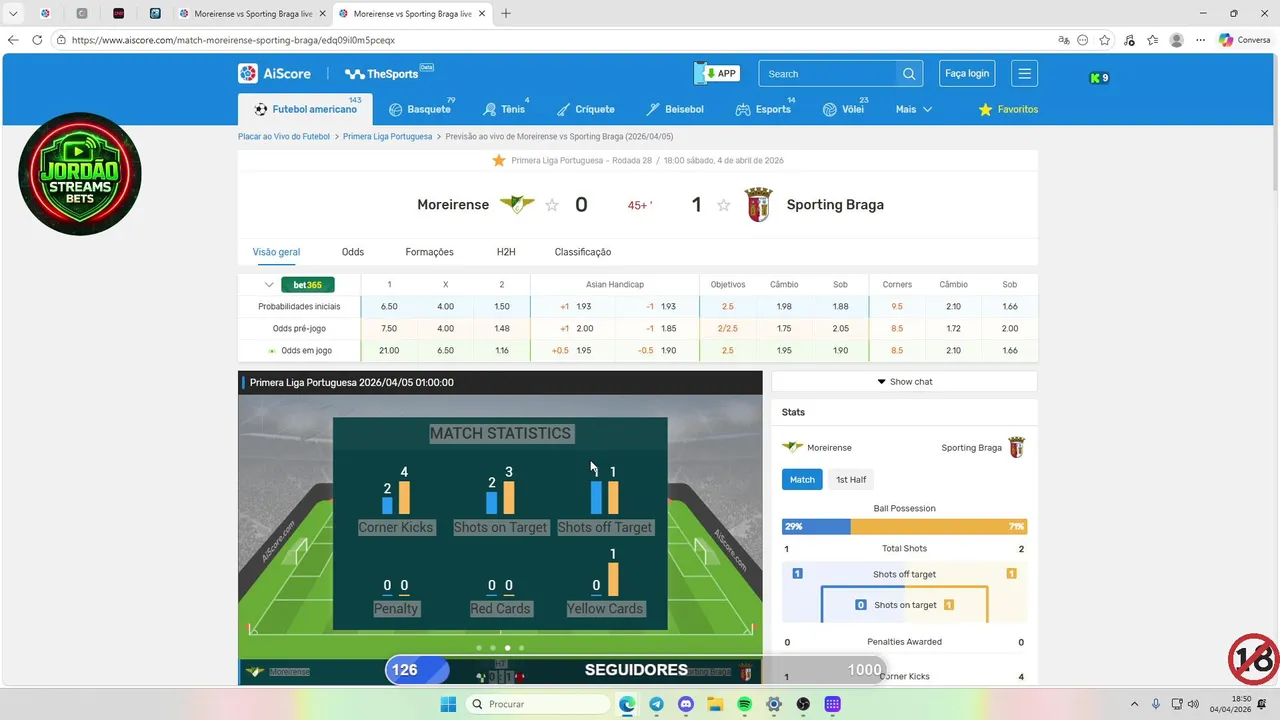Click the Faça login button
Viewport: 1280px width, 720px height.
(x=967, y=73)
